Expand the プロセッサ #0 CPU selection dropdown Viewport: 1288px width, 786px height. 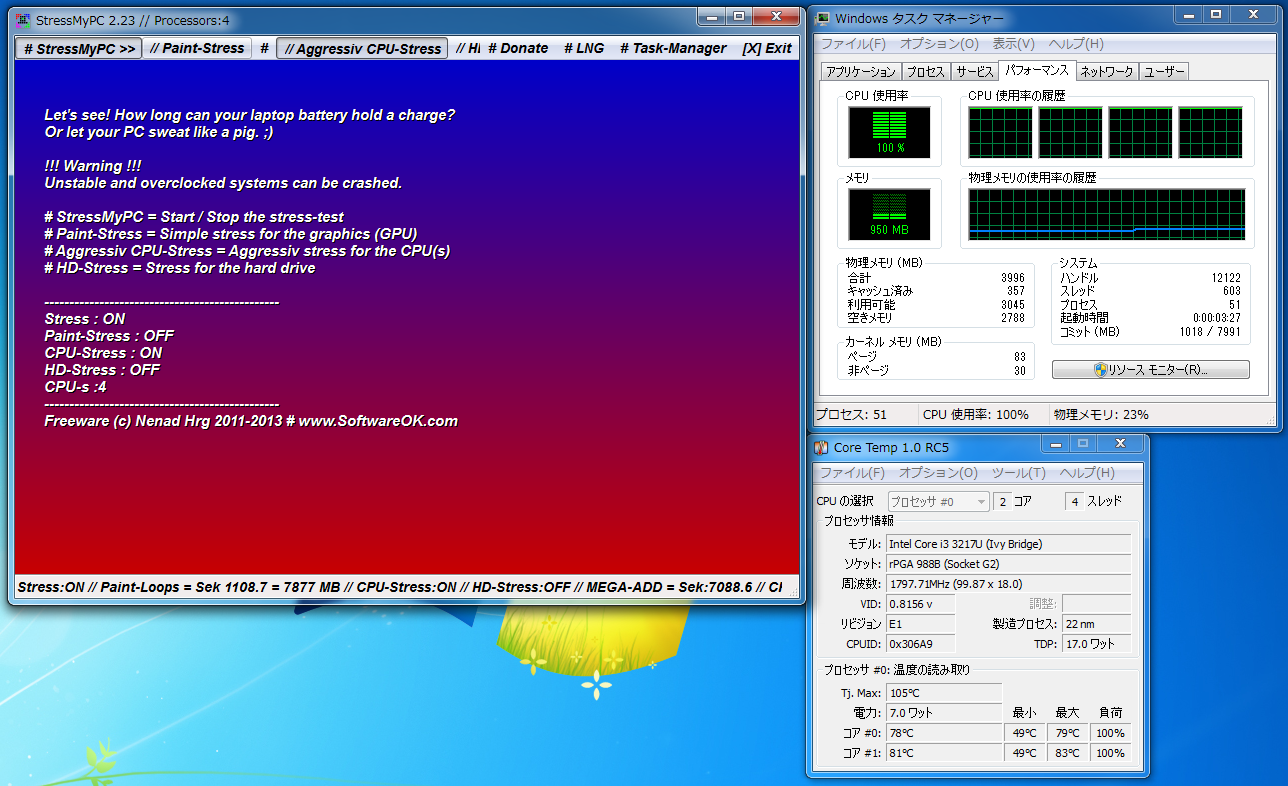938,502
